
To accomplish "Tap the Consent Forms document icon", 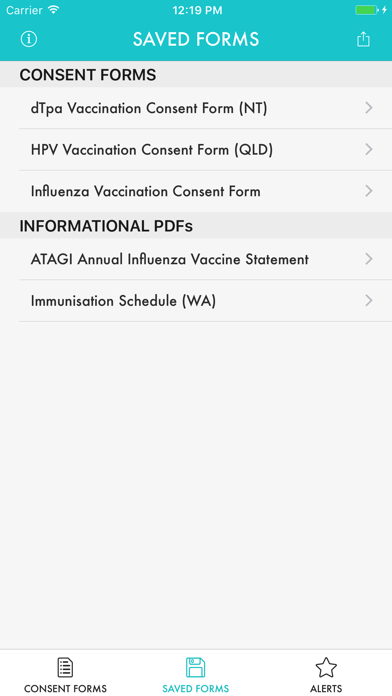I will [65, 667].
